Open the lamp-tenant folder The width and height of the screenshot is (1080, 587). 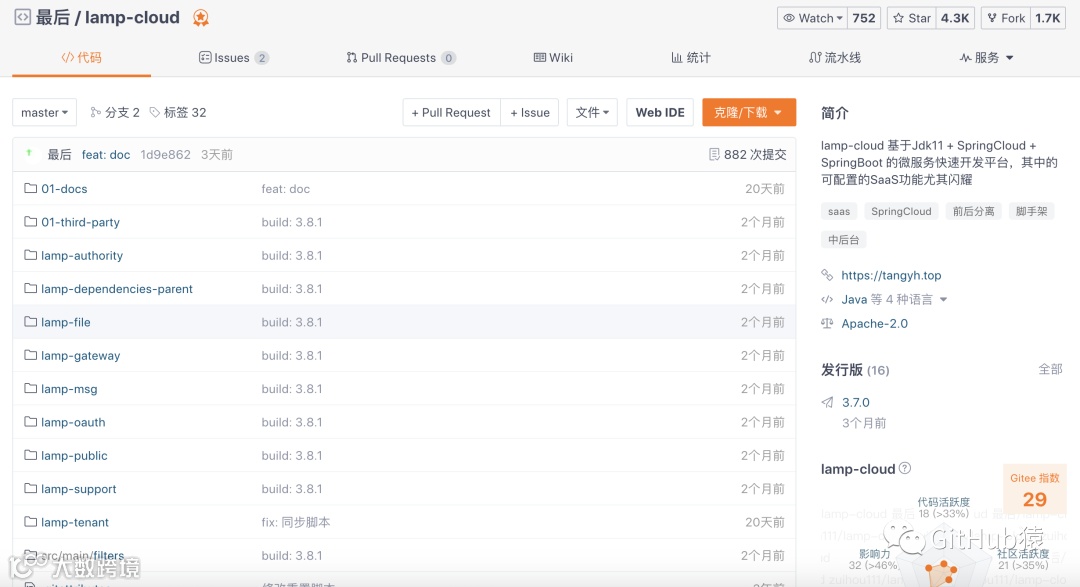point(74,522)
